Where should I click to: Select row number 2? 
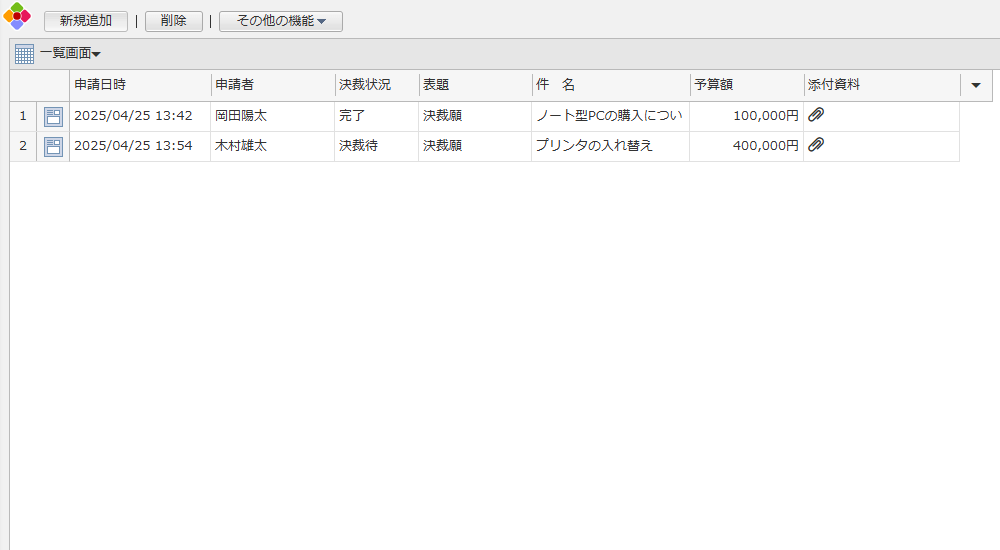23,146
